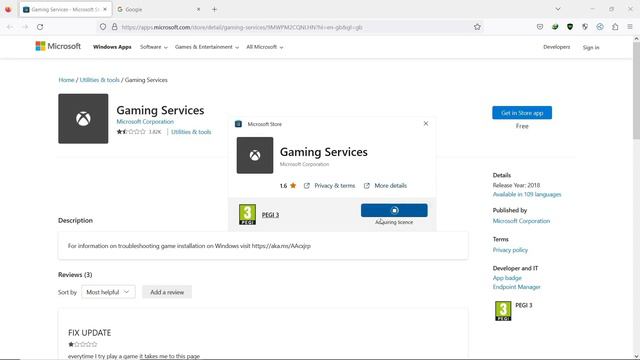Image resolution: width=640 pixels, height=360 pixels.
Task: Expand the All Microsoft dropdown
Action: click(265, 47)
